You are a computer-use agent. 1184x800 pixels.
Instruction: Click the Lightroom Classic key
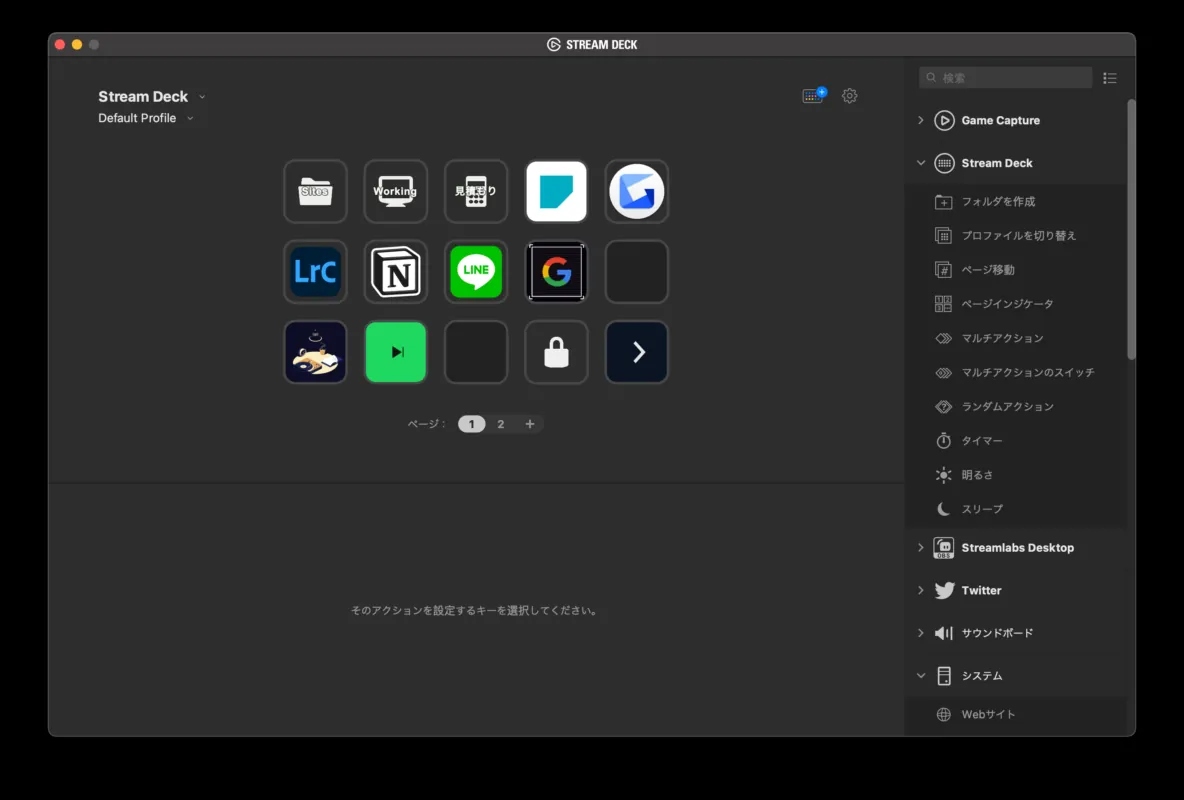[315, 271]
